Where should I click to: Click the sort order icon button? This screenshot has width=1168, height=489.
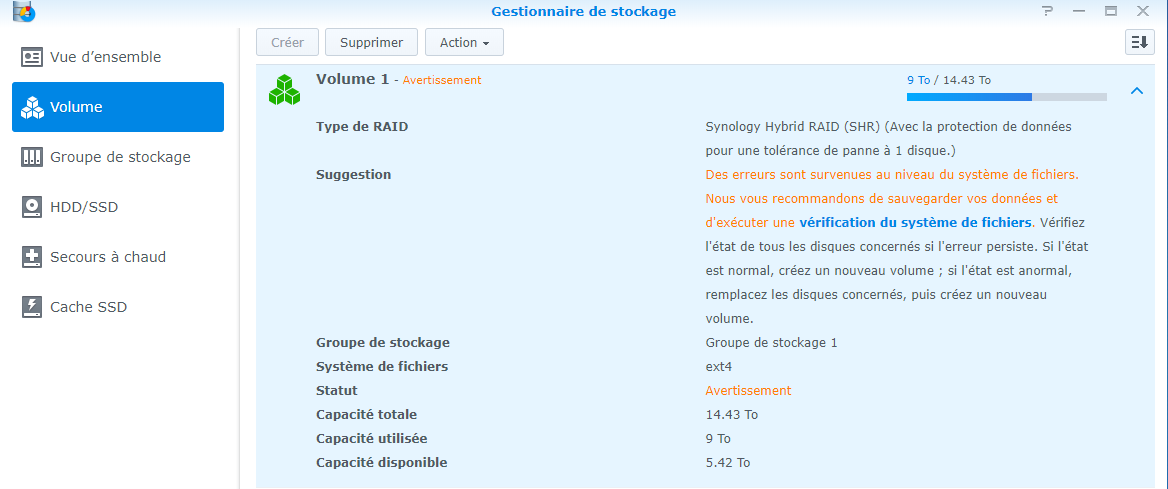tap(1140, 42)
